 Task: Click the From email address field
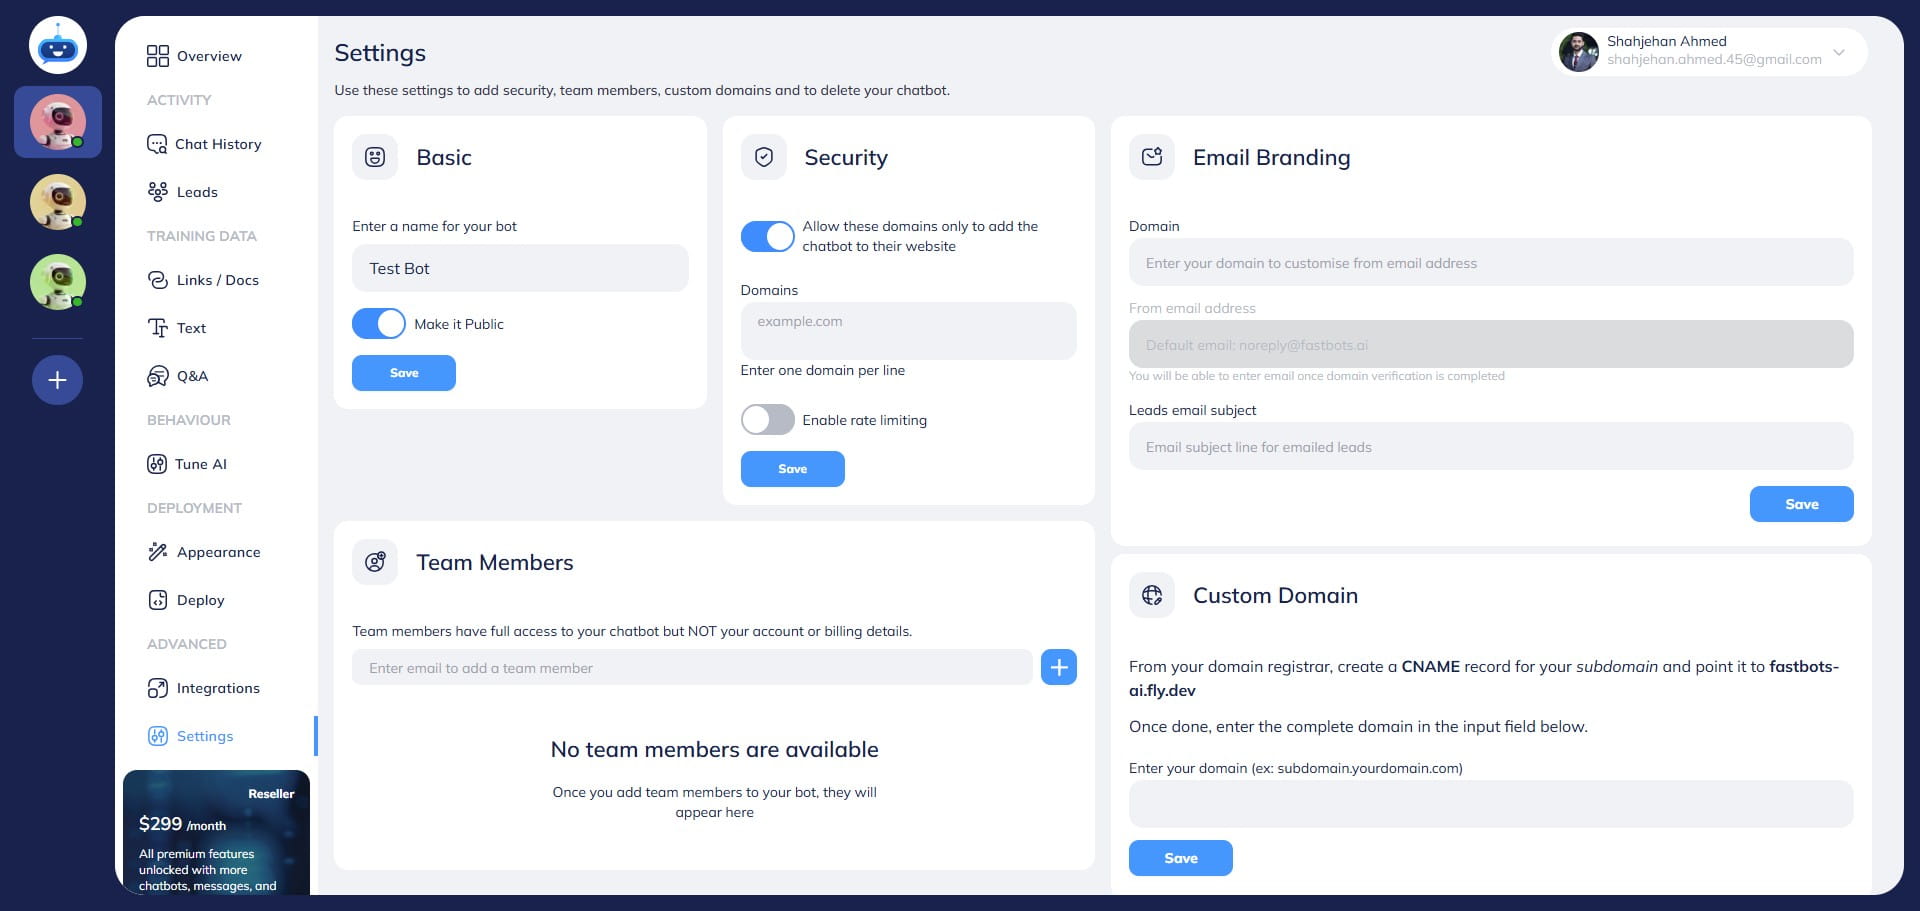[x=1491, y=344]
